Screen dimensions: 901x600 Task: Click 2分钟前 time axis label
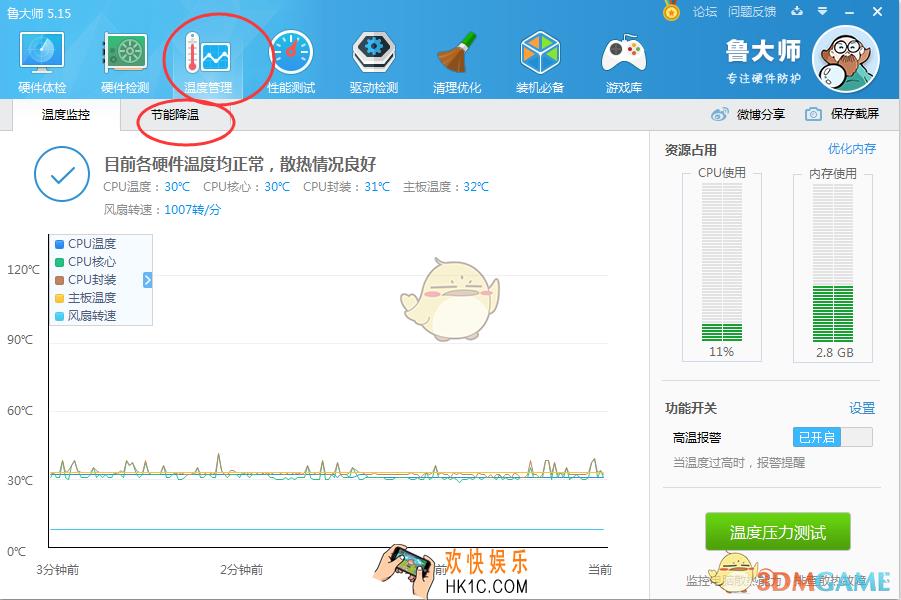click(241, 570)
